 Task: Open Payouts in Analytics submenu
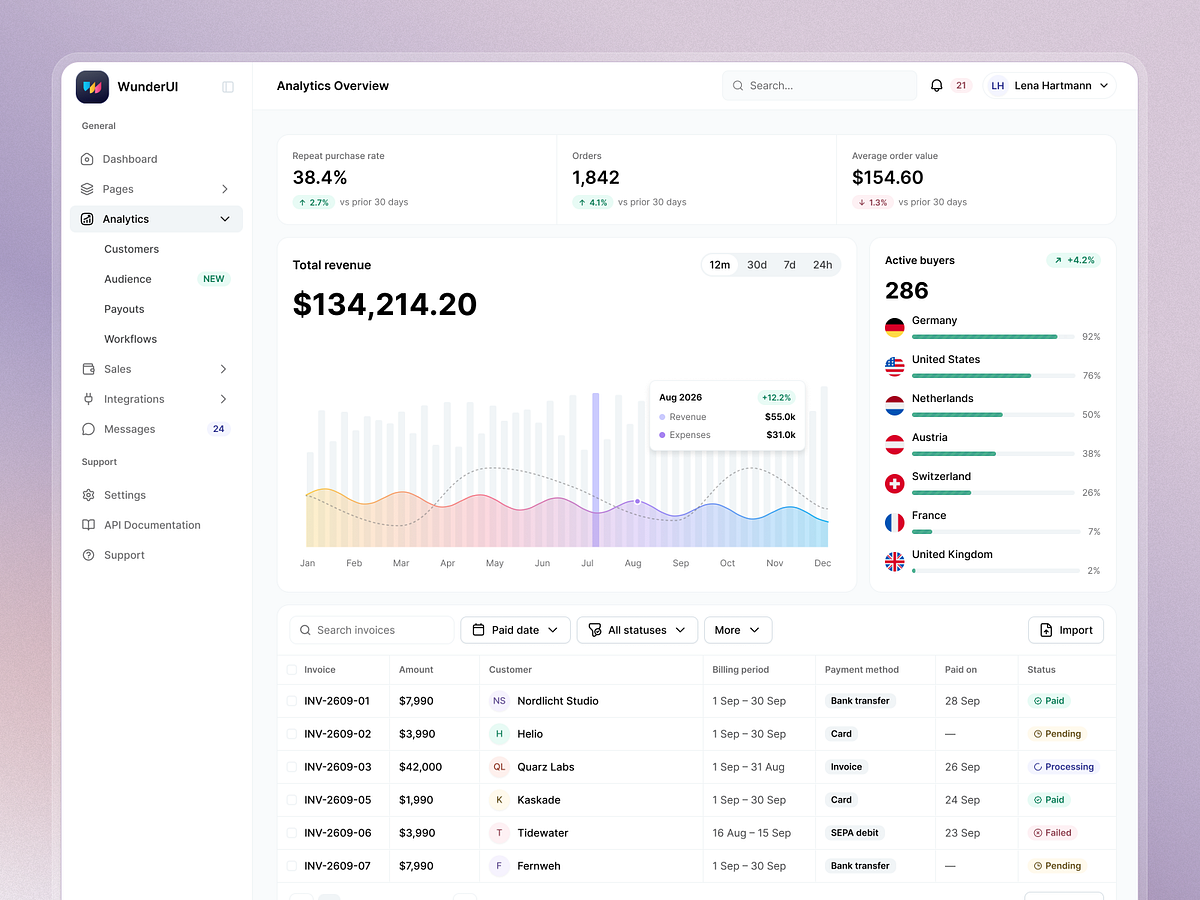(x=124, y=309)
